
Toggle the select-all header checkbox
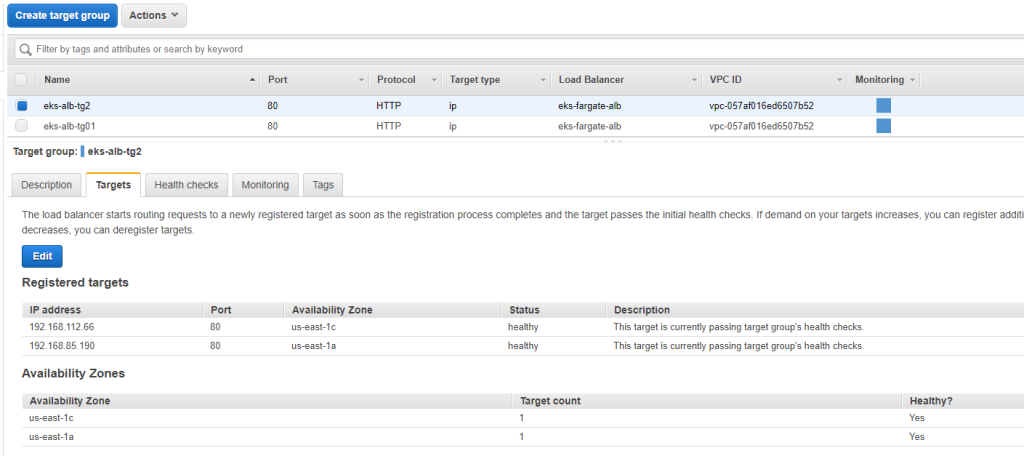21,80
